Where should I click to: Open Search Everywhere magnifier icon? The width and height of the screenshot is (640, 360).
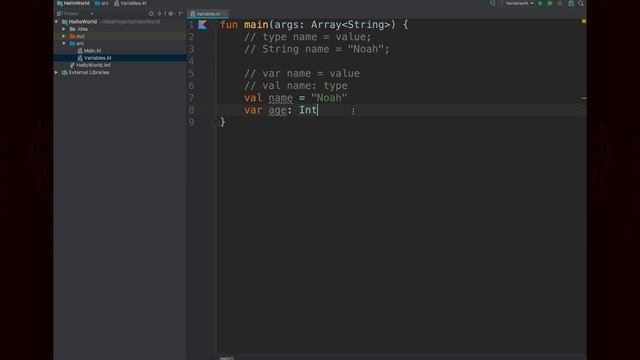[581, 3]
